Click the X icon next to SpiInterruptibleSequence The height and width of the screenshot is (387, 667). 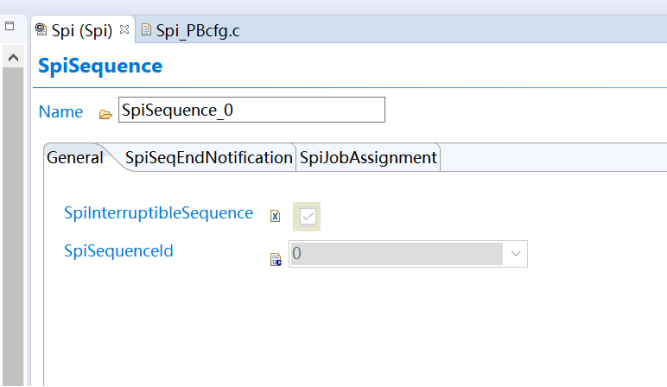(x=275, y=216)
